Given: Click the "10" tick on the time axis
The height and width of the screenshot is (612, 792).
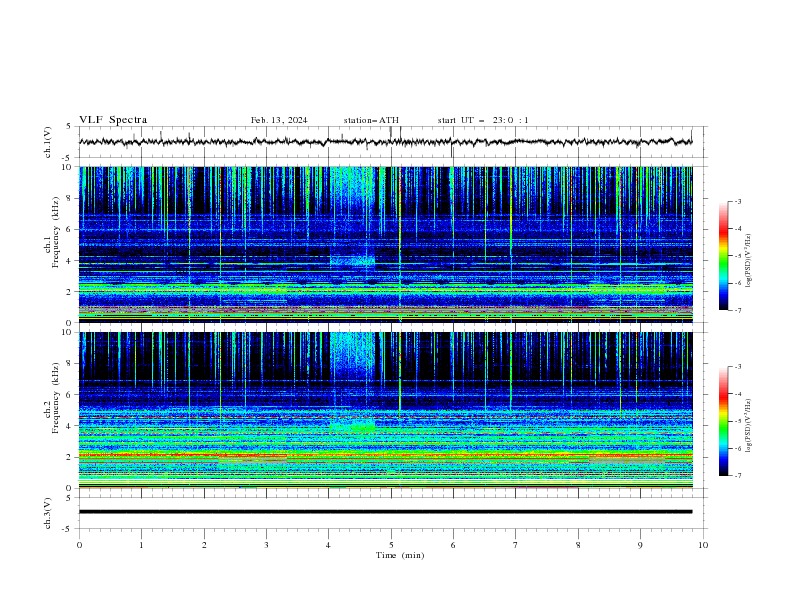Looking at the screenshot, I should pyautogui.click(x=703, y=545).
